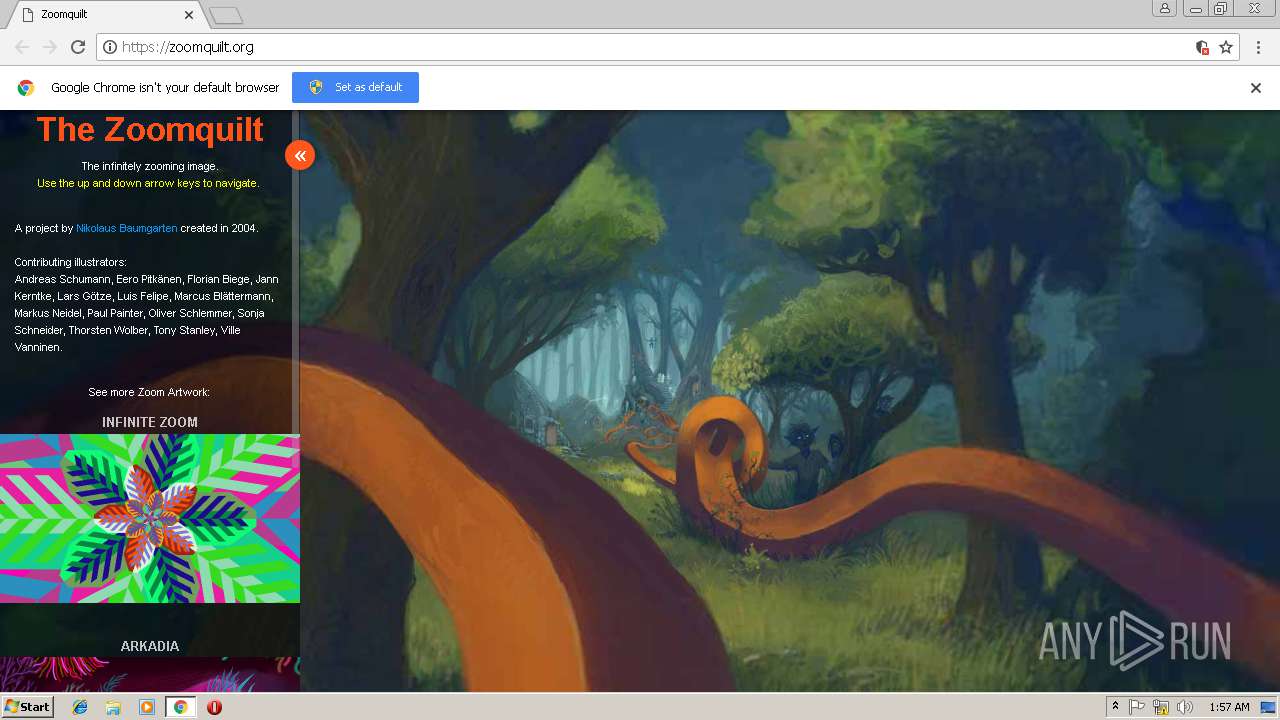
Task: Click the text 'The infinitely zooming image.'
Action: pos(149,166)
